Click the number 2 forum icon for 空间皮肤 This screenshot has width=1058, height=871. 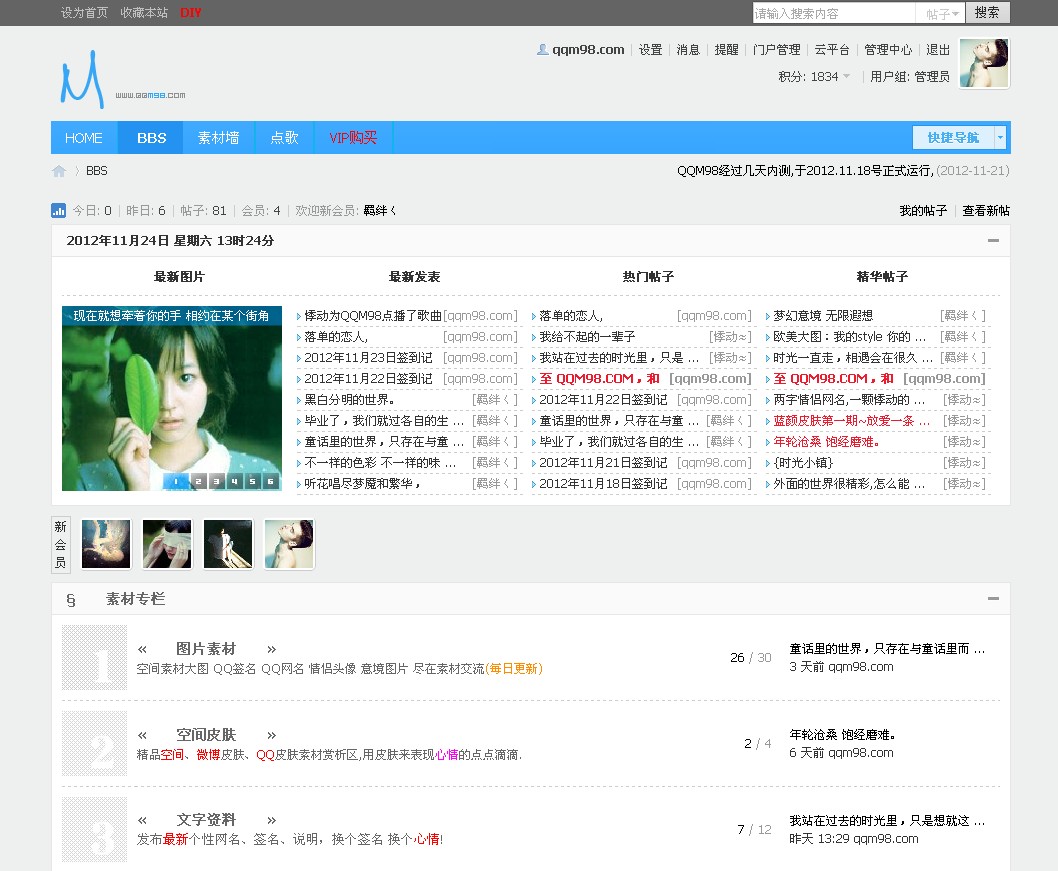click(x=94, y=743)
